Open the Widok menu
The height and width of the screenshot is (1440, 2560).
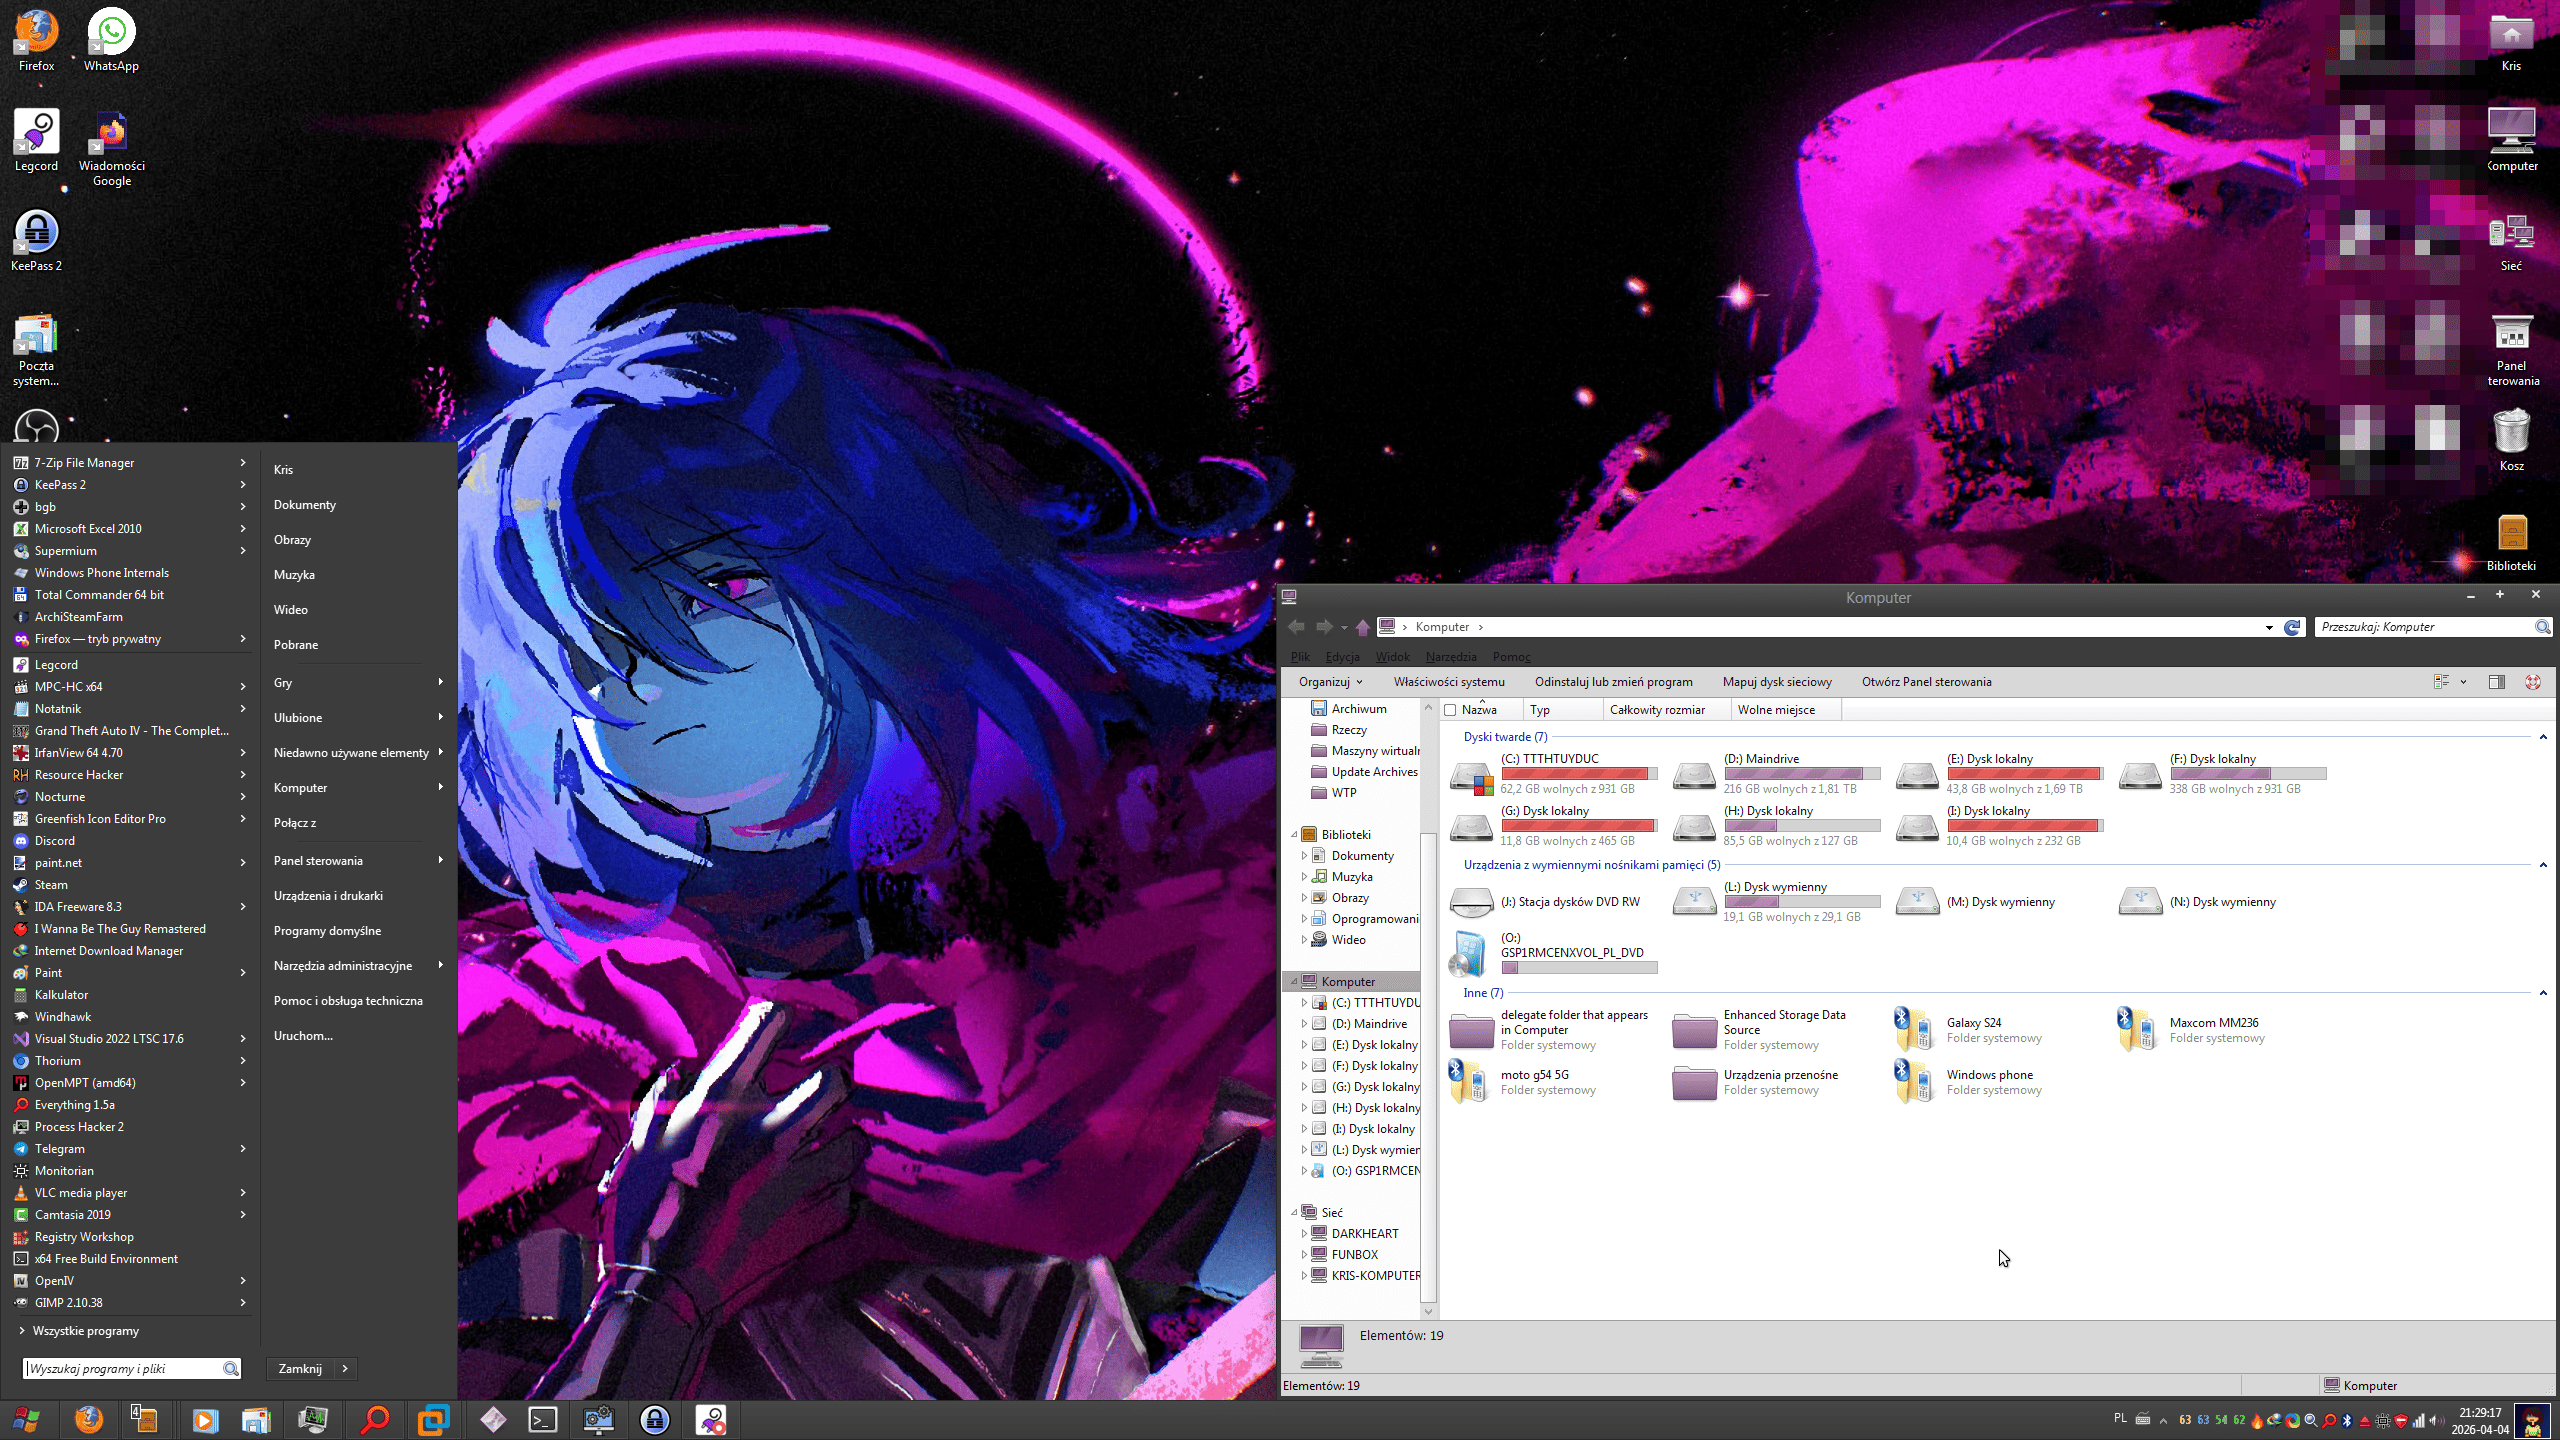pos(1392,657)
